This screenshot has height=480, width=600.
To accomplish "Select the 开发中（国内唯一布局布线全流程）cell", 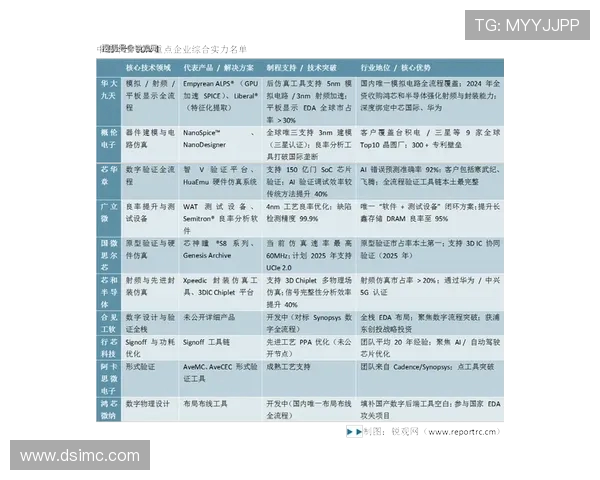I will (x=309, y=410).
